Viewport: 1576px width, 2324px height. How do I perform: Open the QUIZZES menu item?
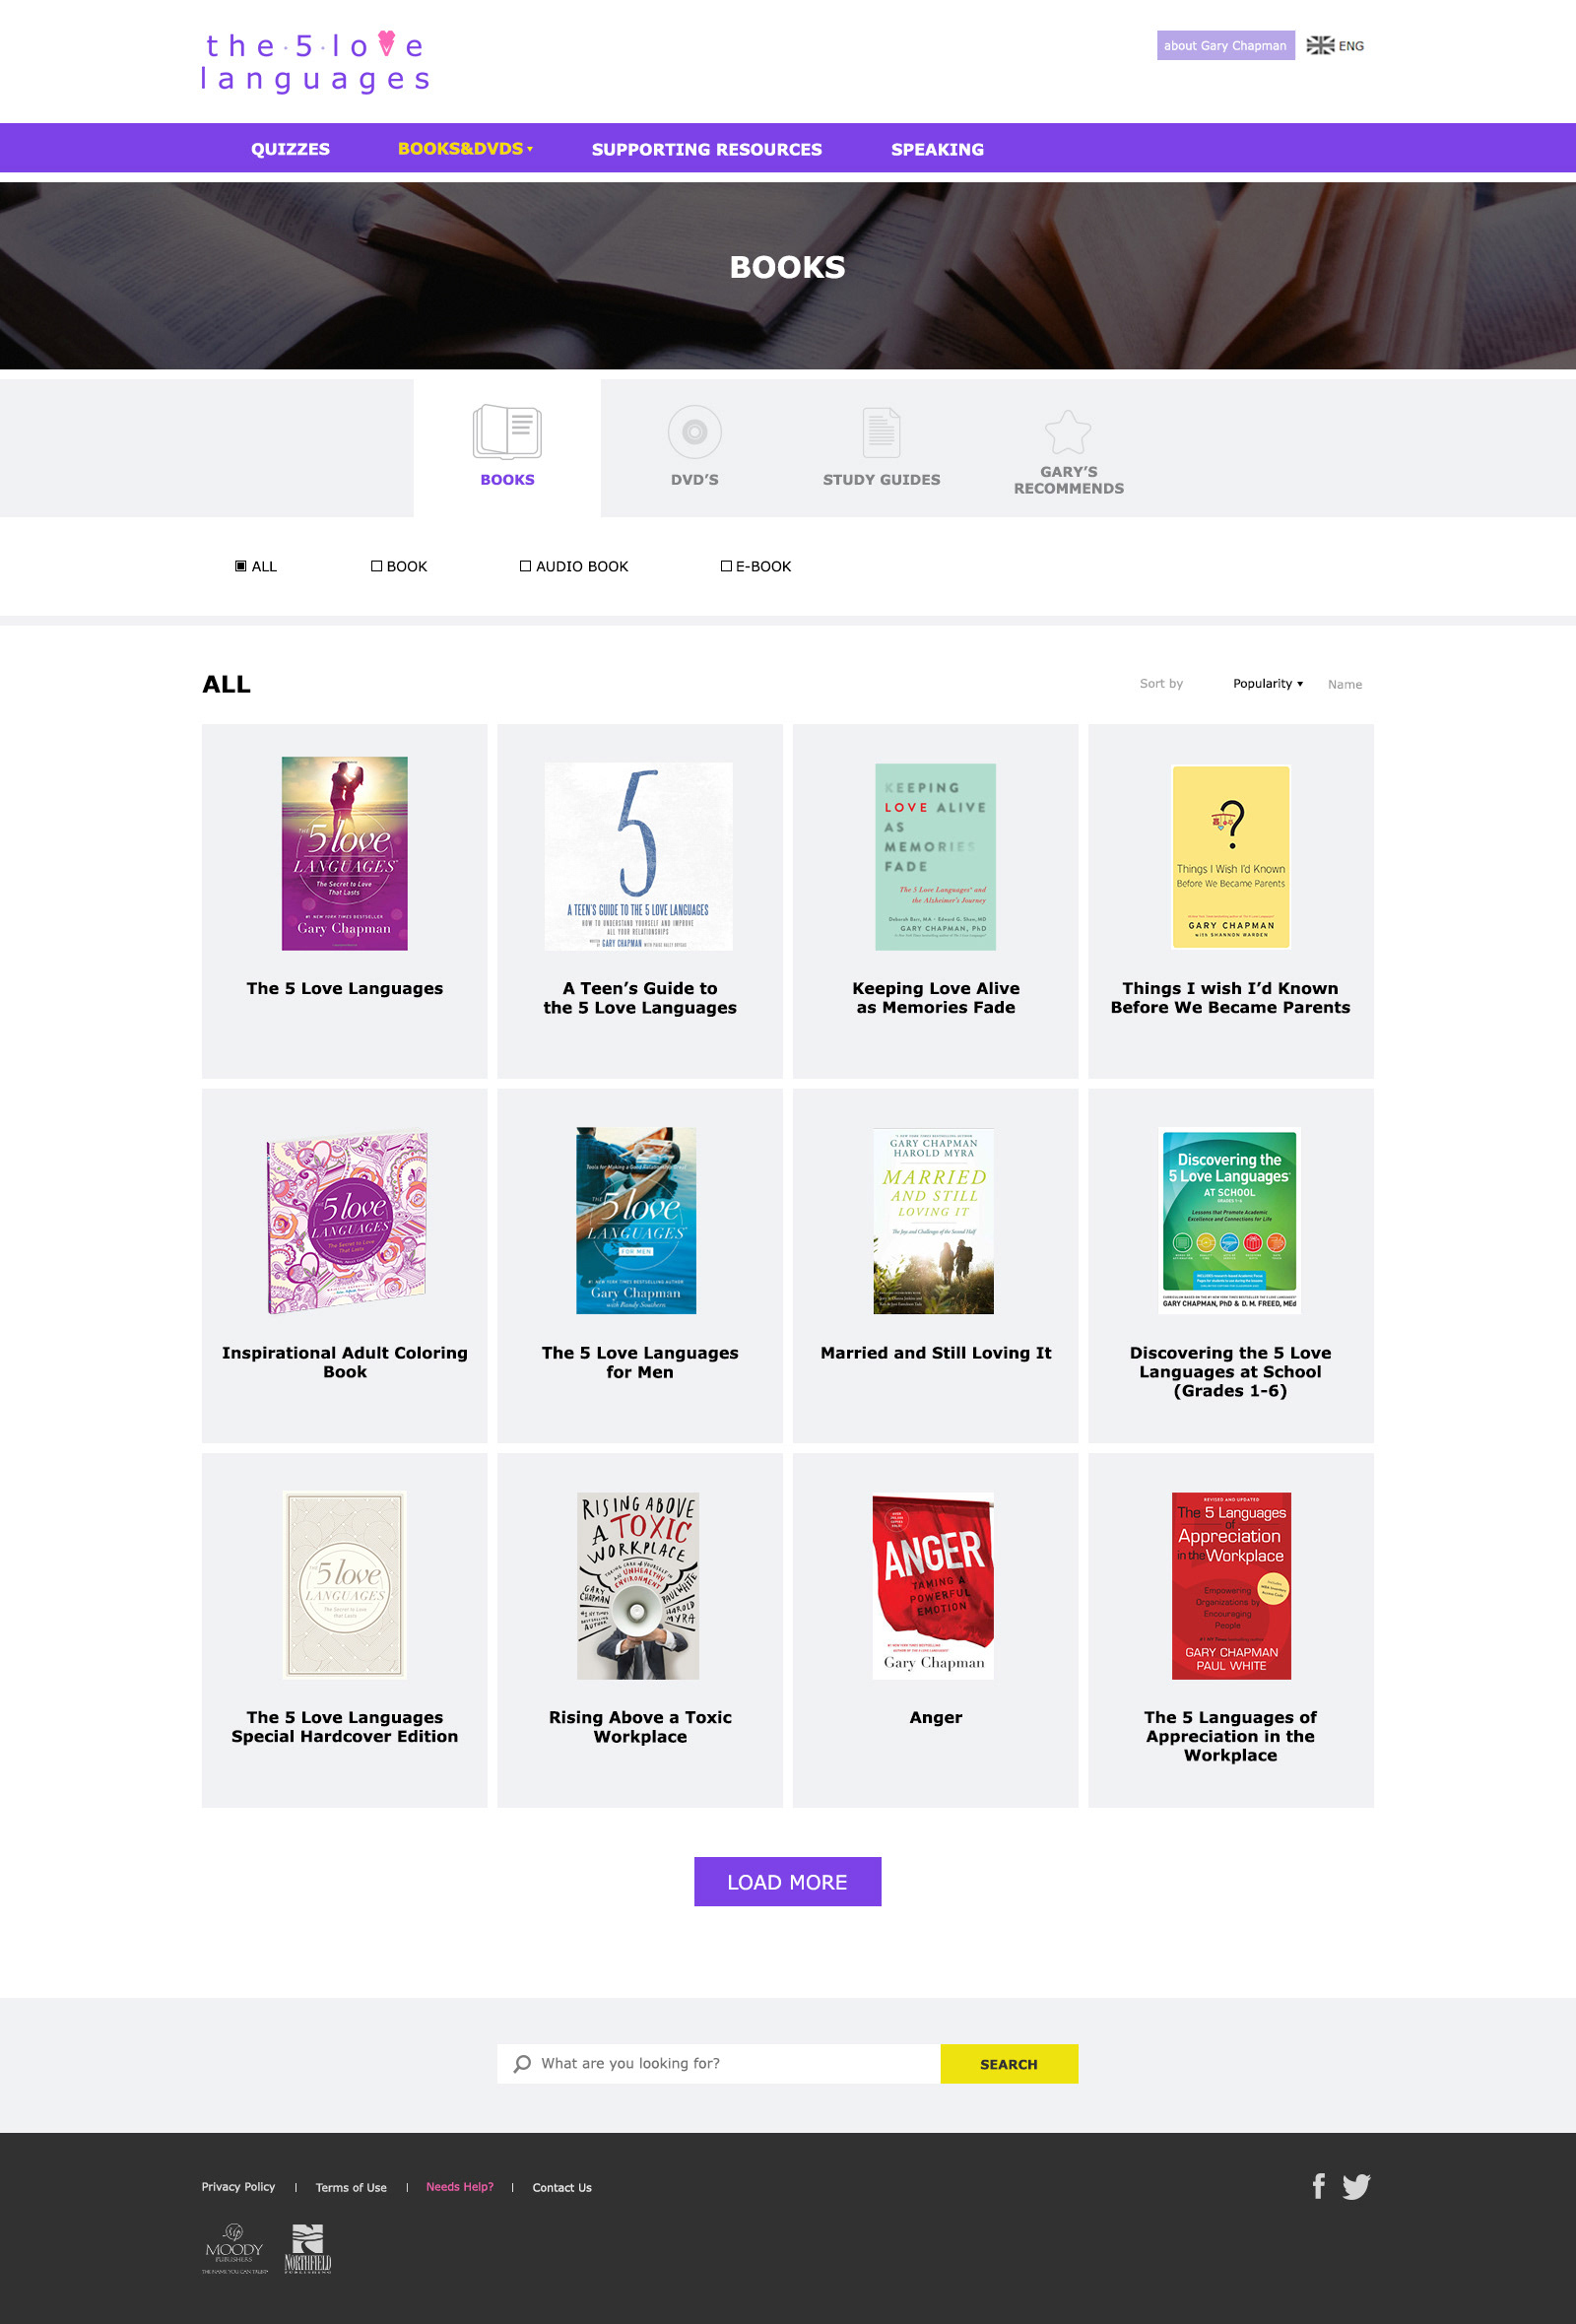290,149
